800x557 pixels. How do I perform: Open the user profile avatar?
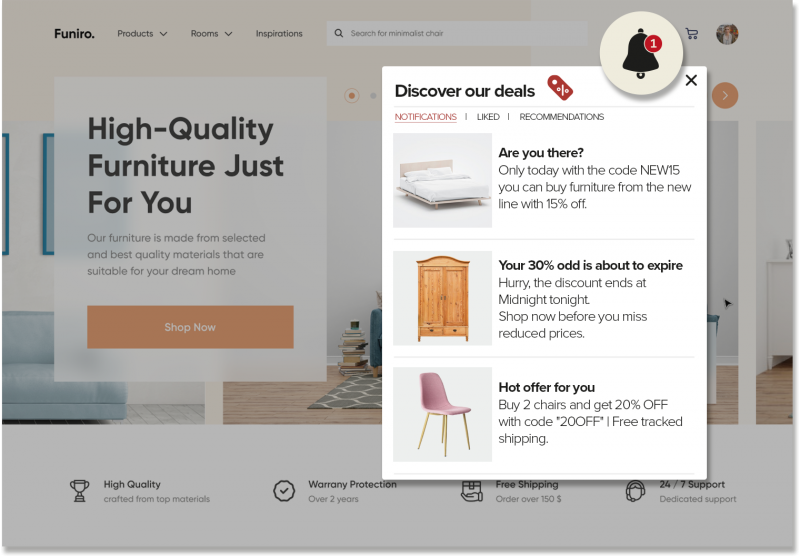point(727,34)
